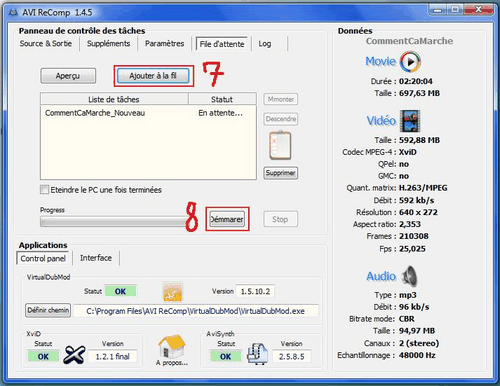
Task: Click the XviD OK status indicator
Action: [x=43, y=357]
